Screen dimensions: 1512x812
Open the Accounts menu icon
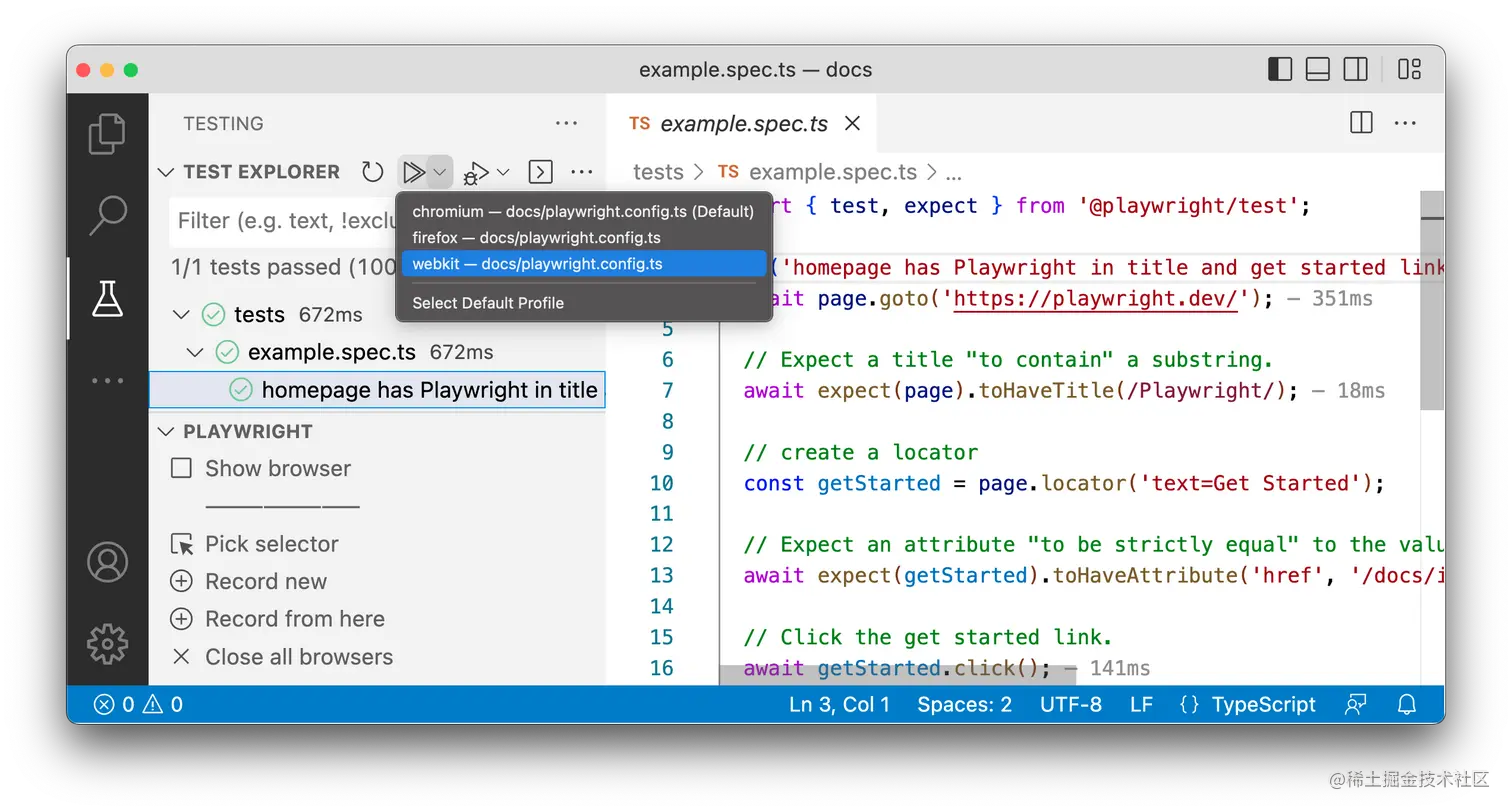pos(107,563)
